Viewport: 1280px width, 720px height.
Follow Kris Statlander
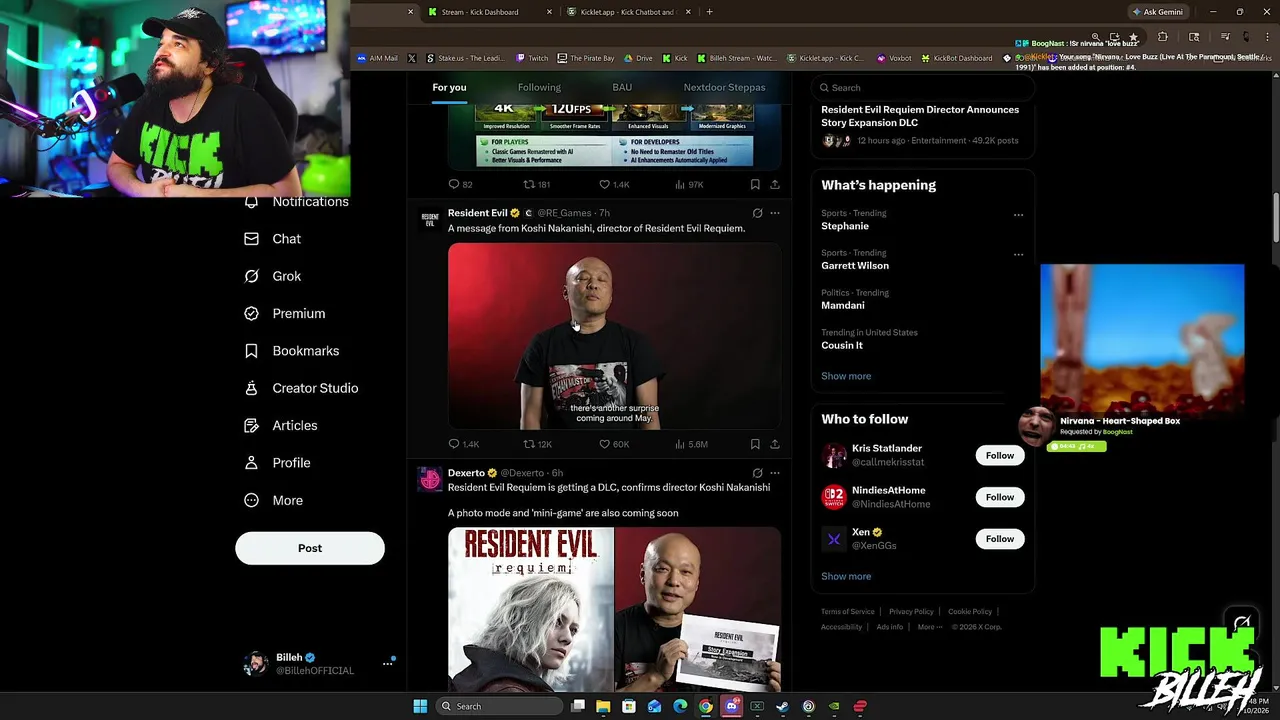click(x=1000, y=456)
